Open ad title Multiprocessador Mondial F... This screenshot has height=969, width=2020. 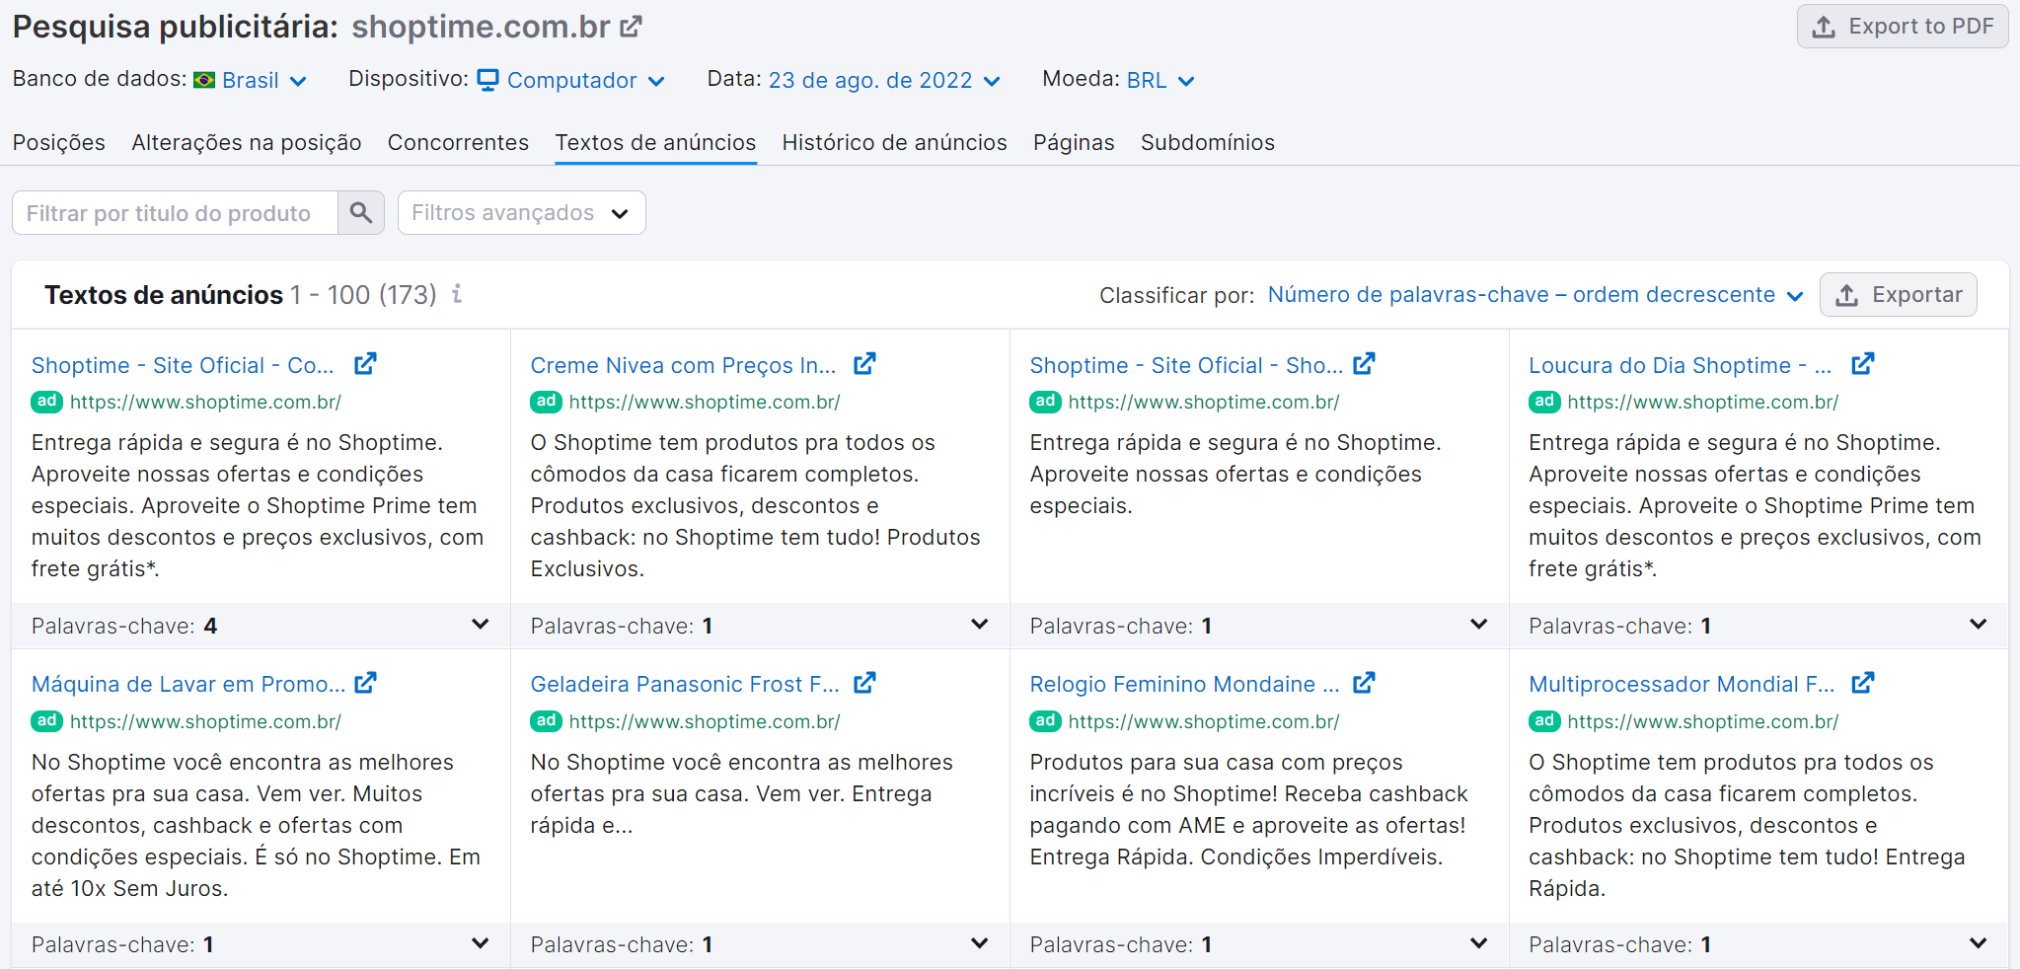[1682, 684]
